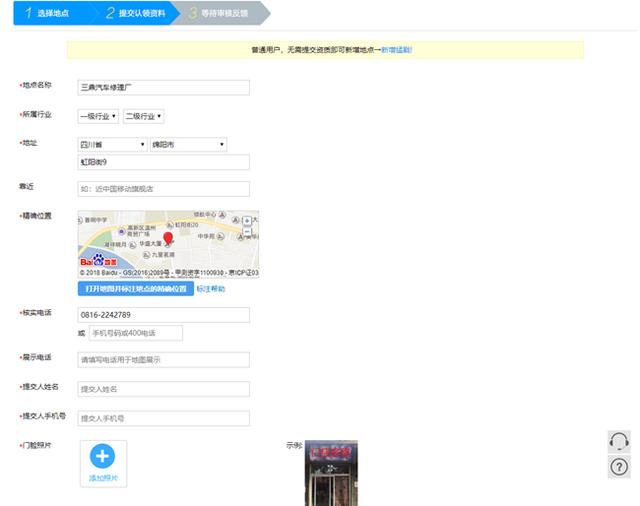Open the 二级行业 industry dropdown

point(144,116)
